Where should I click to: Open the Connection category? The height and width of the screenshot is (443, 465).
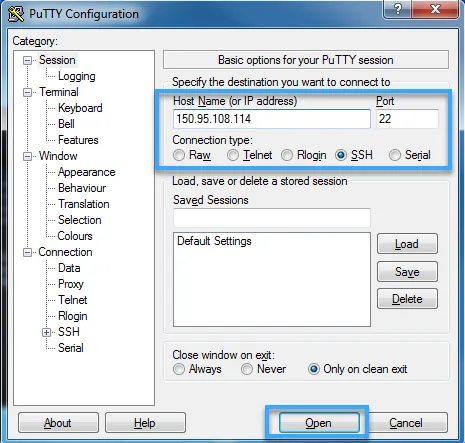click(x=65, y=252)
